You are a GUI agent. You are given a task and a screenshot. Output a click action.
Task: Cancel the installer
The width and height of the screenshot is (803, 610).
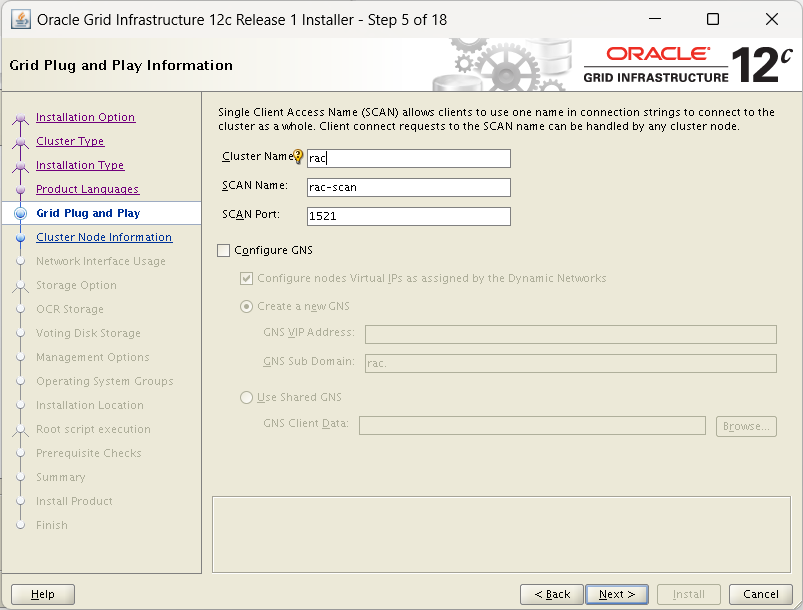(x=760, y=594)
